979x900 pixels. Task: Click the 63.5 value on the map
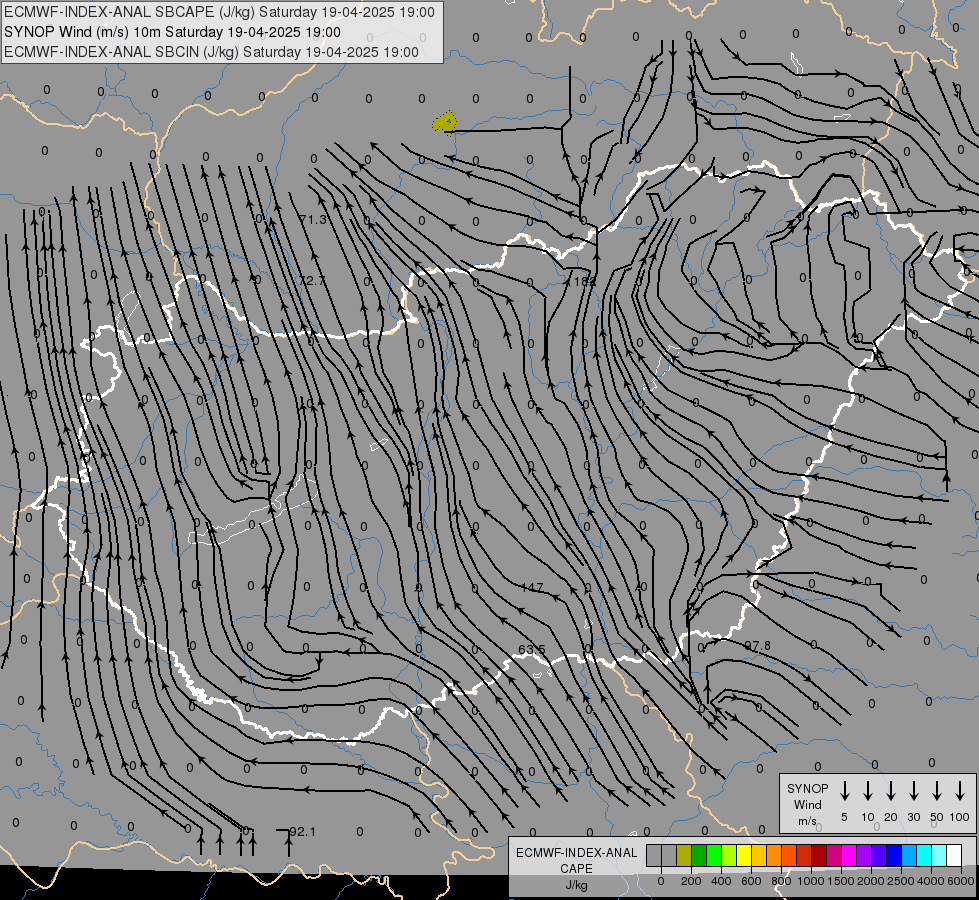click(x=532, y=650)
